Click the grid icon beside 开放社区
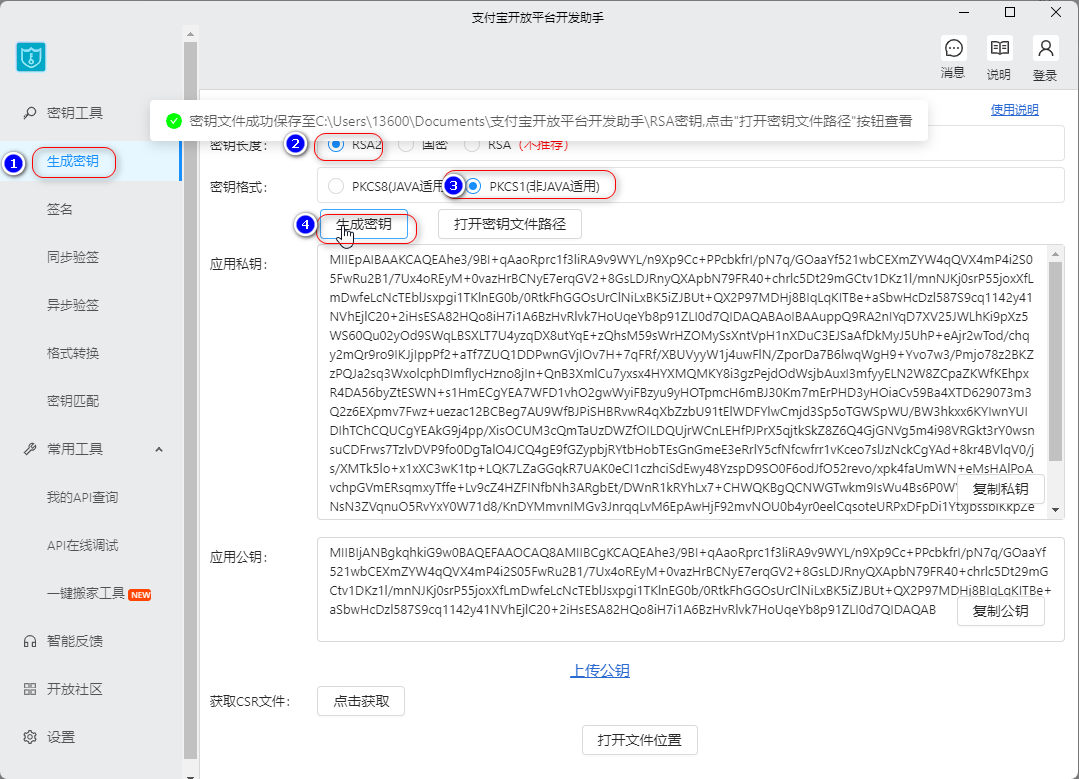This screenshot has height=779, width=1079. point(30,689)
